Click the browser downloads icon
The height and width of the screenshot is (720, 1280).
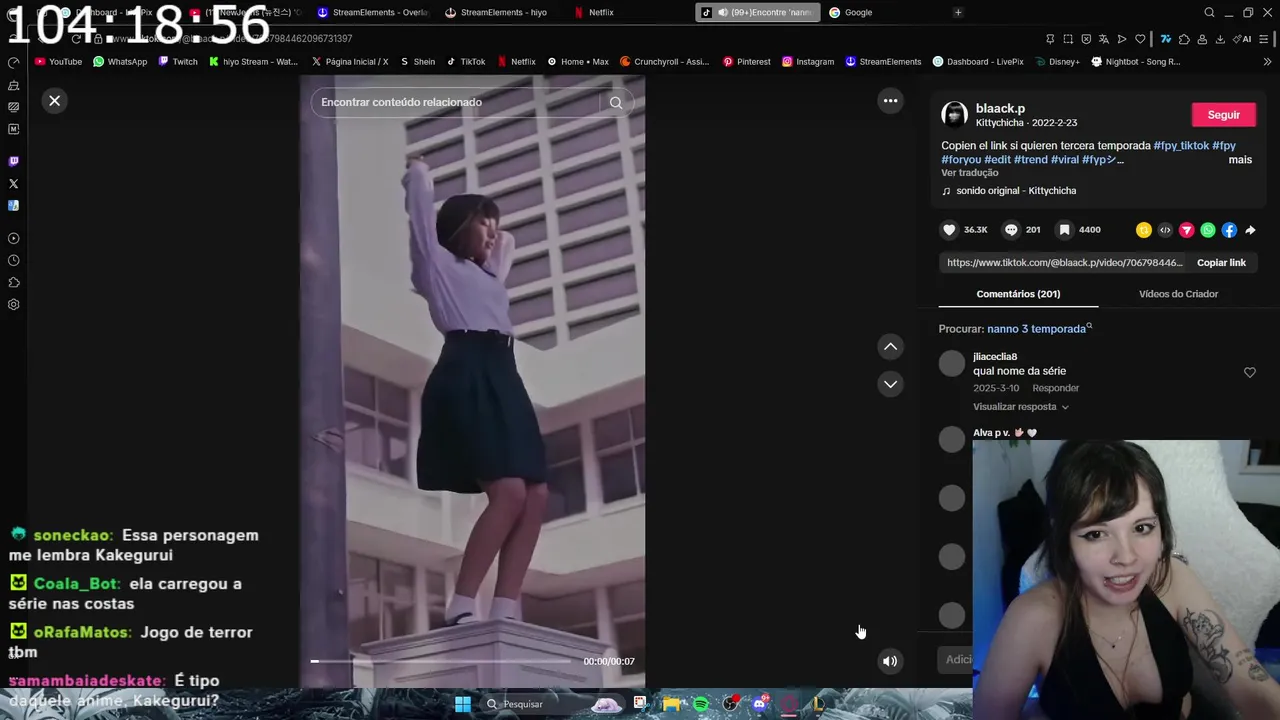[1220, 39]
